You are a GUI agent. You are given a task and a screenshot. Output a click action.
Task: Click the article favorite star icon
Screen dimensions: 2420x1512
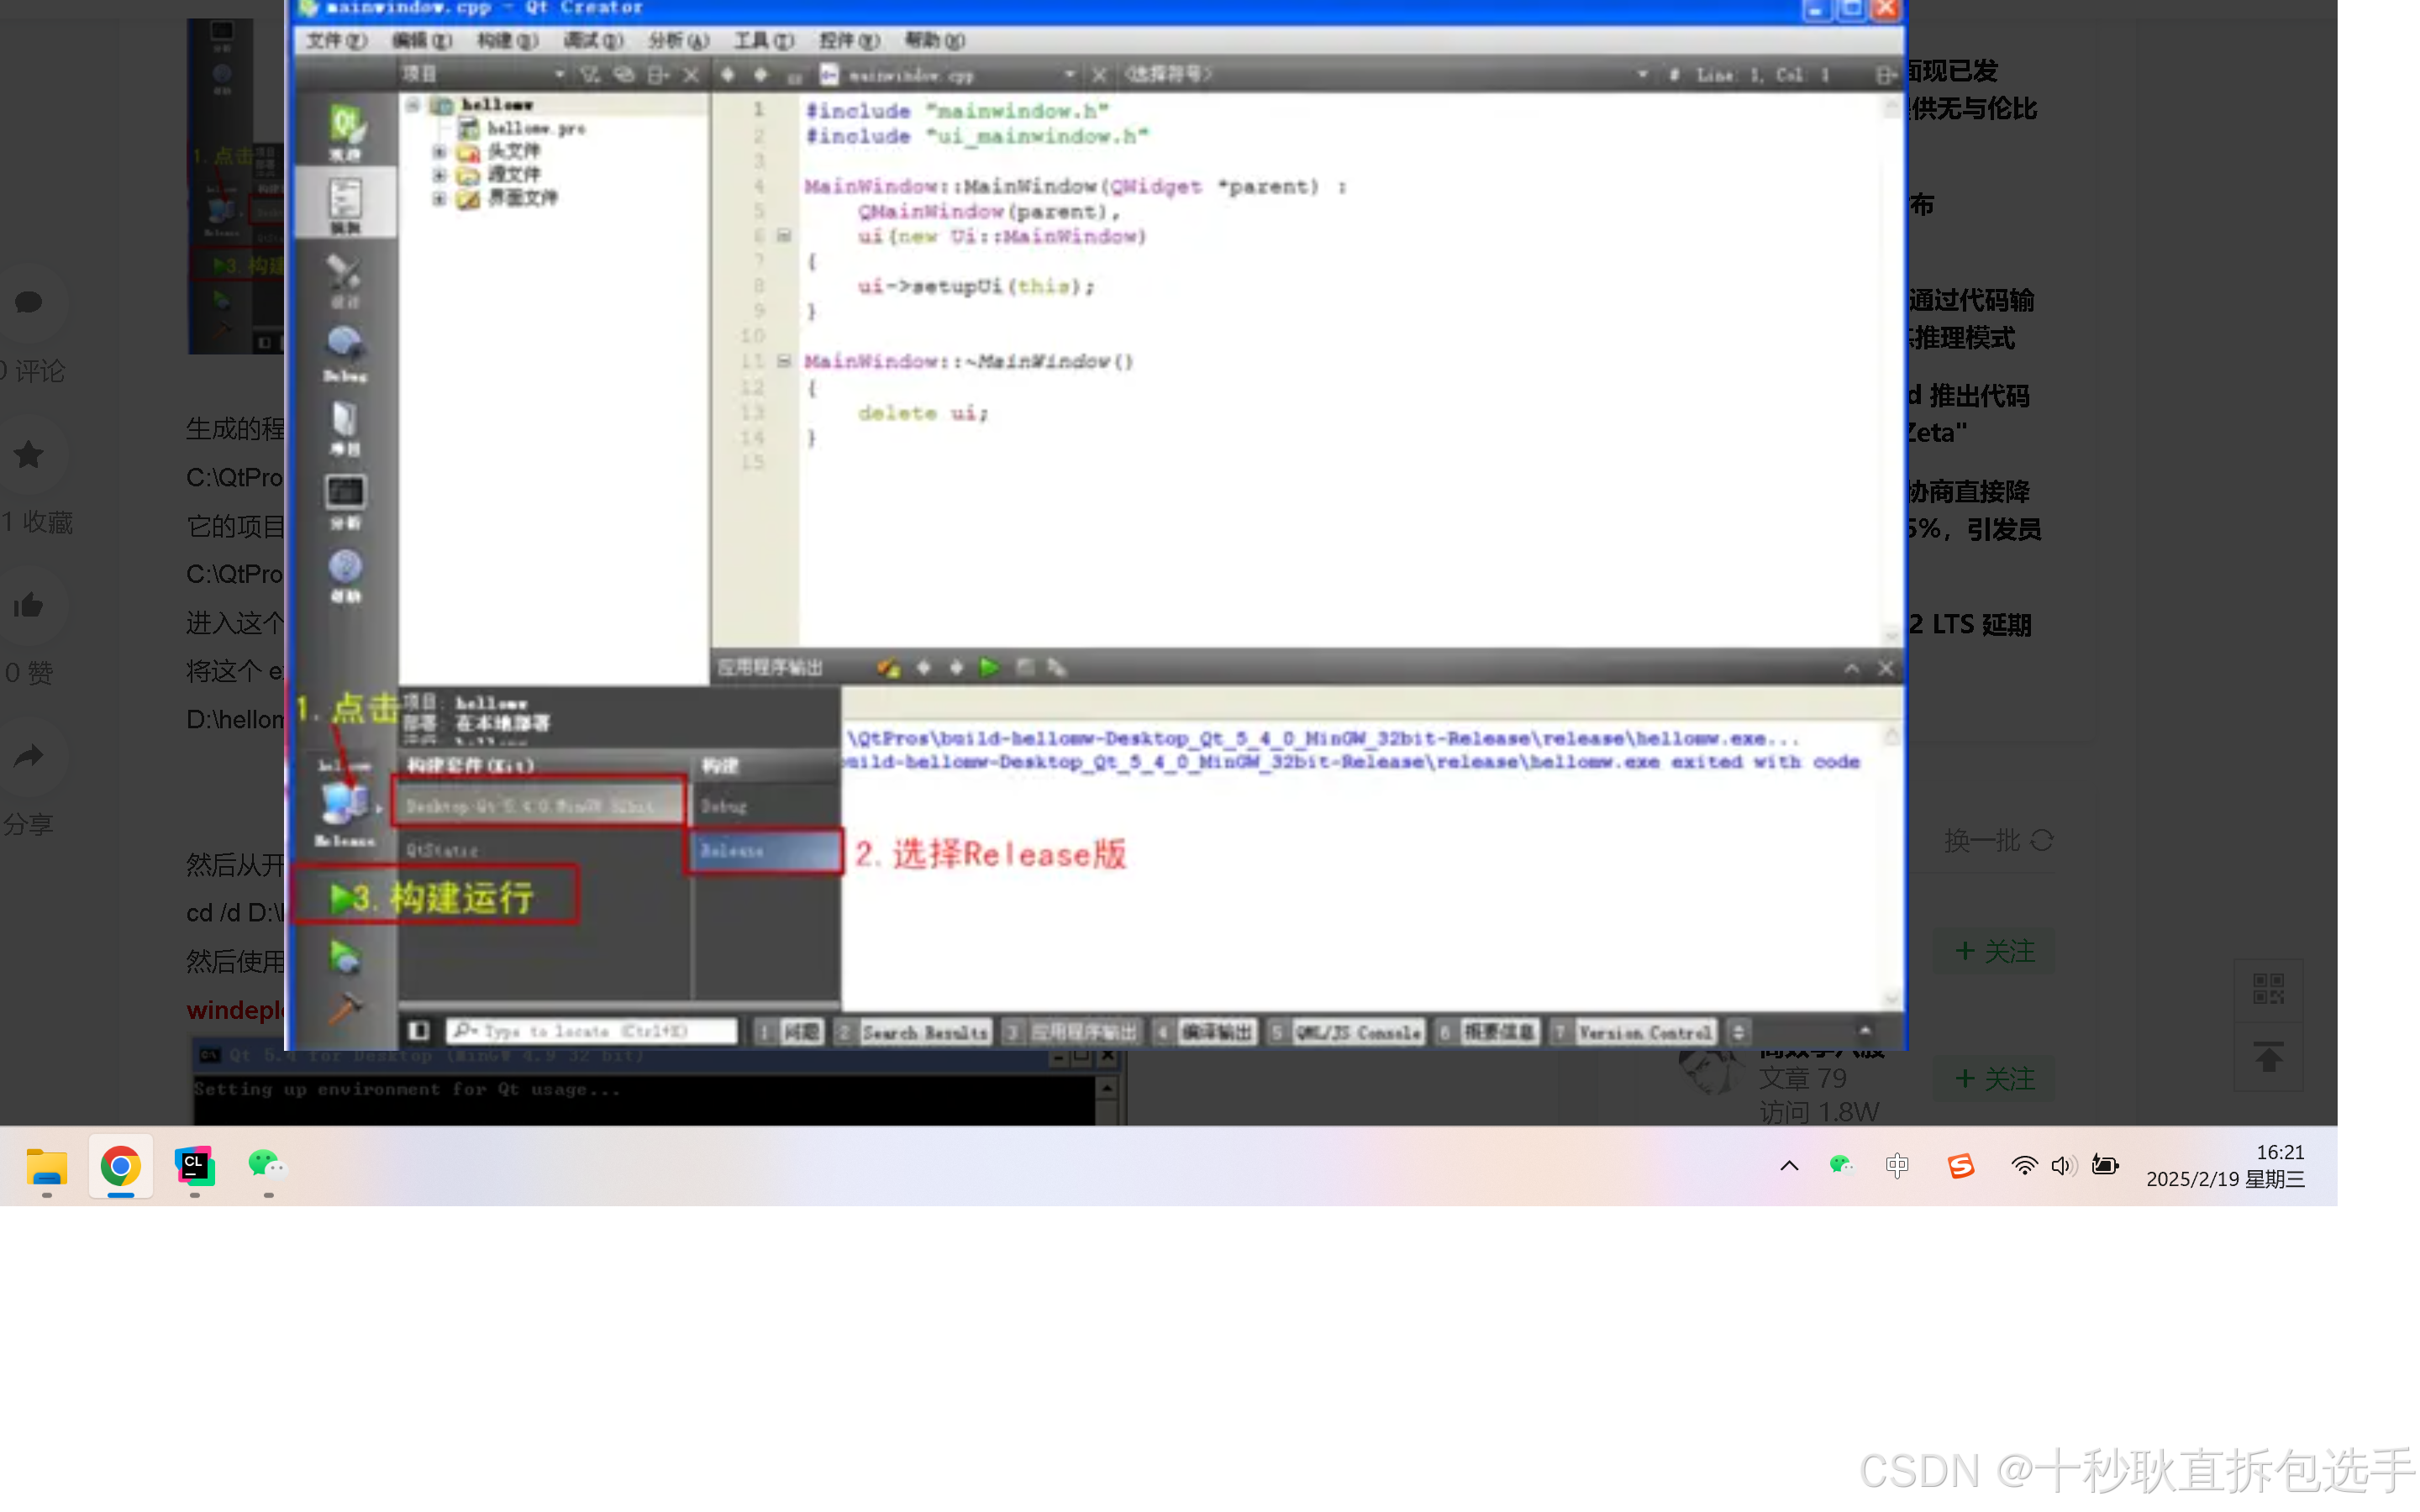[x=28, y=455]
